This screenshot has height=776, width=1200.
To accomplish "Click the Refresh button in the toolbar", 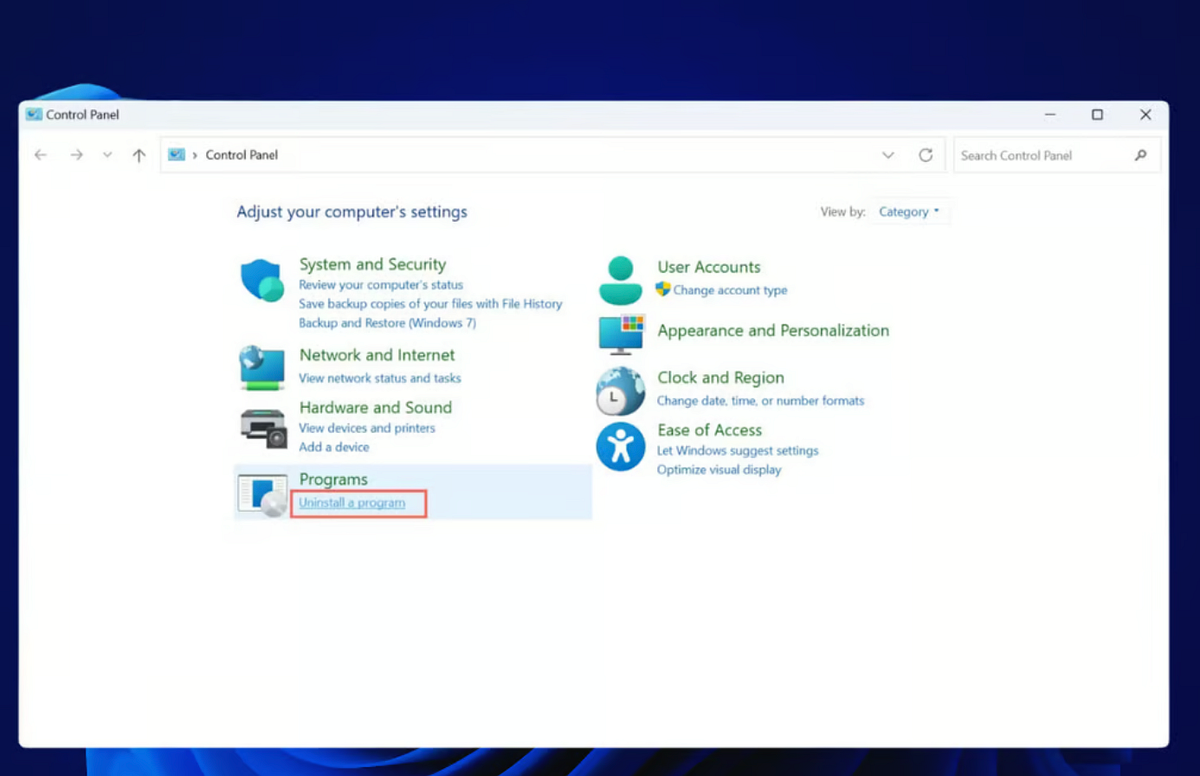I will coord(926,155).
